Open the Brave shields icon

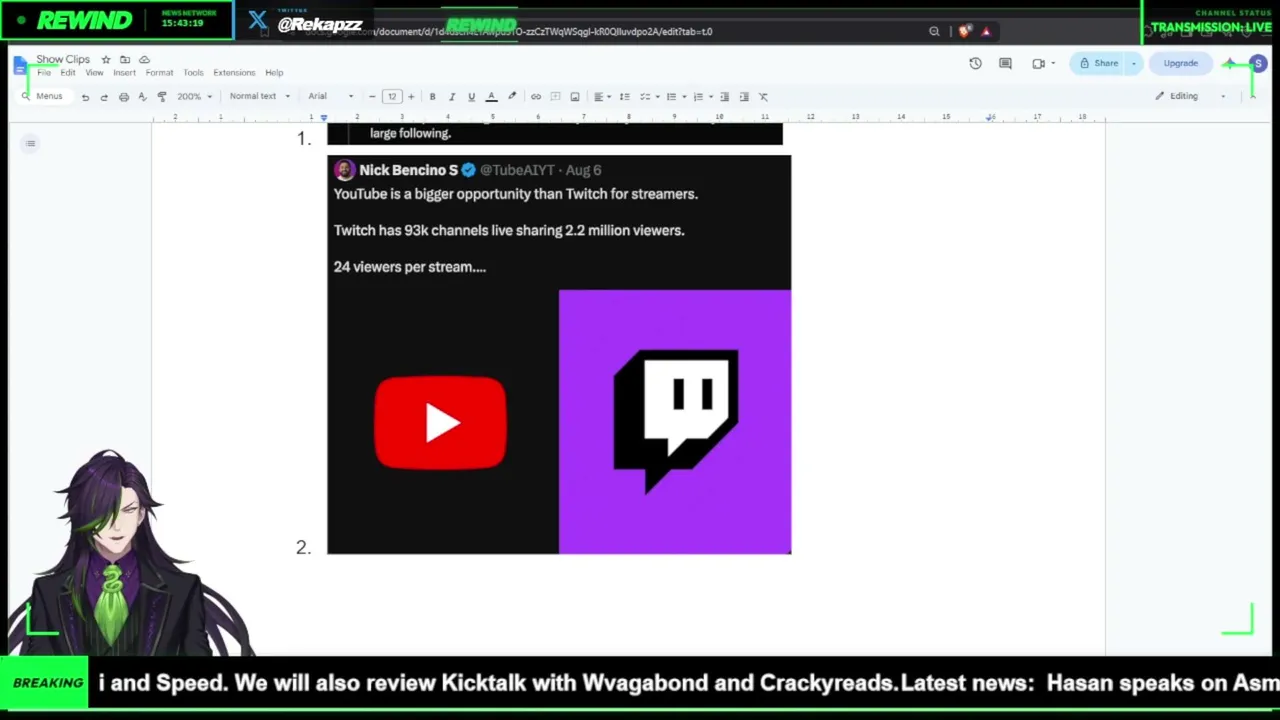(x=964, y=32)
